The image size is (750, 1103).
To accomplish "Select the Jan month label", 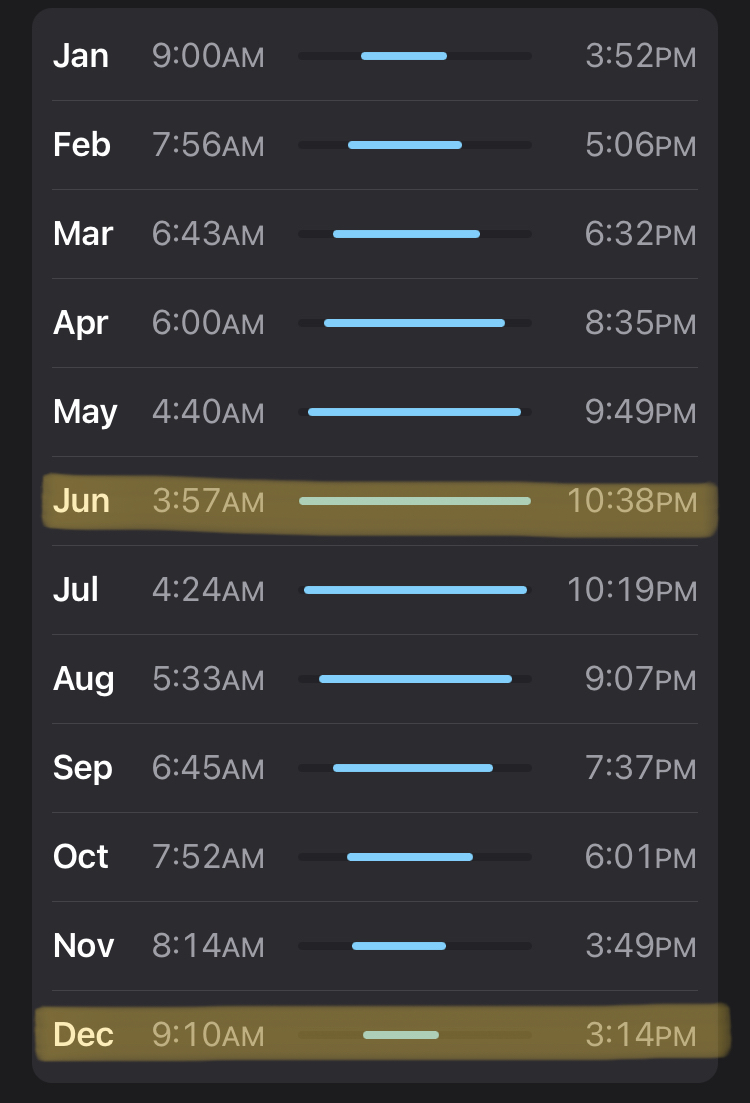I will click(x=81, y=56).
